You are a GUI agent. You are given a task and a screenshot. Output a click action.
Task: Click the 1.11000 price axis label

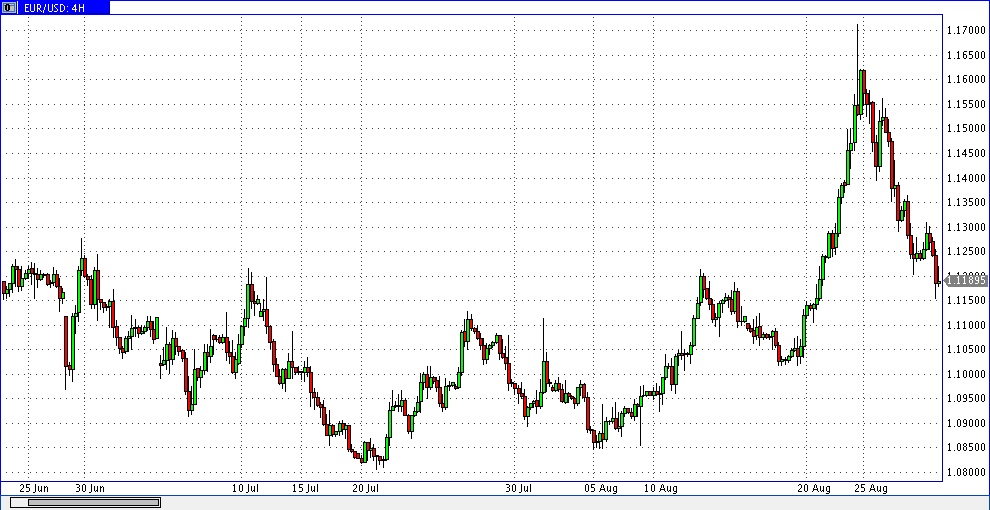pyautogui.click(x=966, y=325)
